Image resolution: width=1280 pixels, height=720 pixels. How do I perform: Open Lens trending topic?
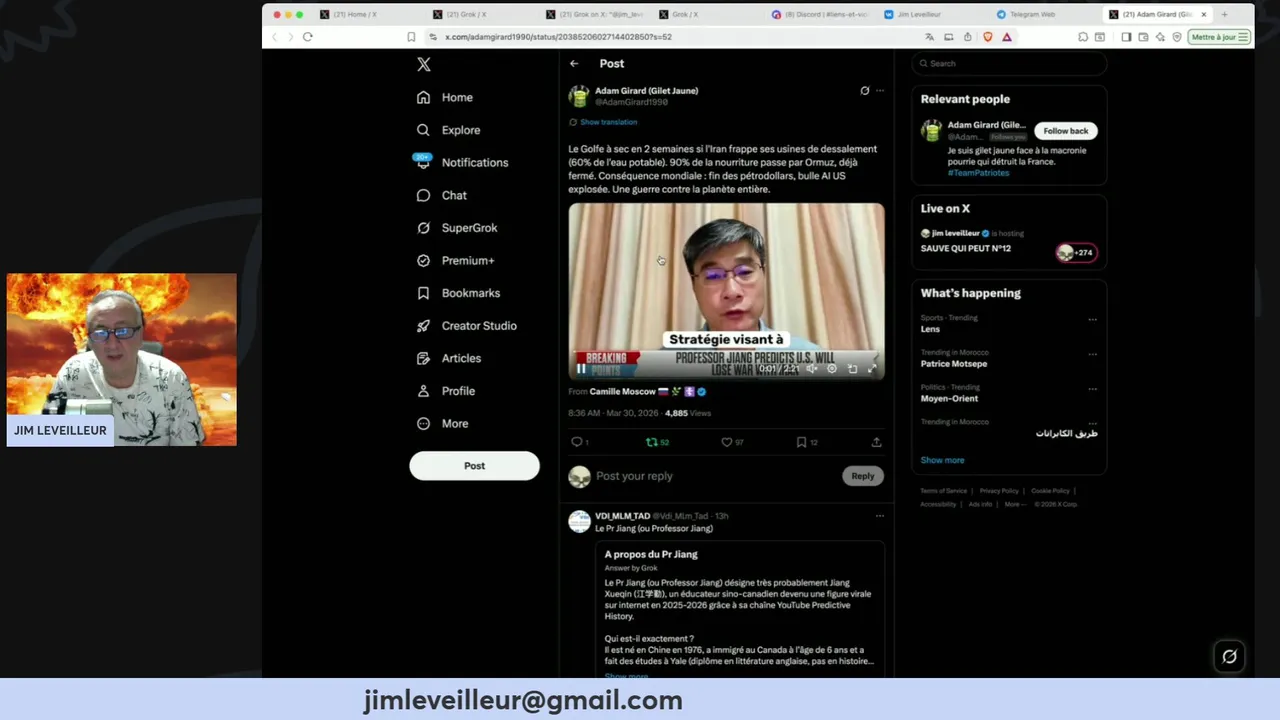[930, 329]
